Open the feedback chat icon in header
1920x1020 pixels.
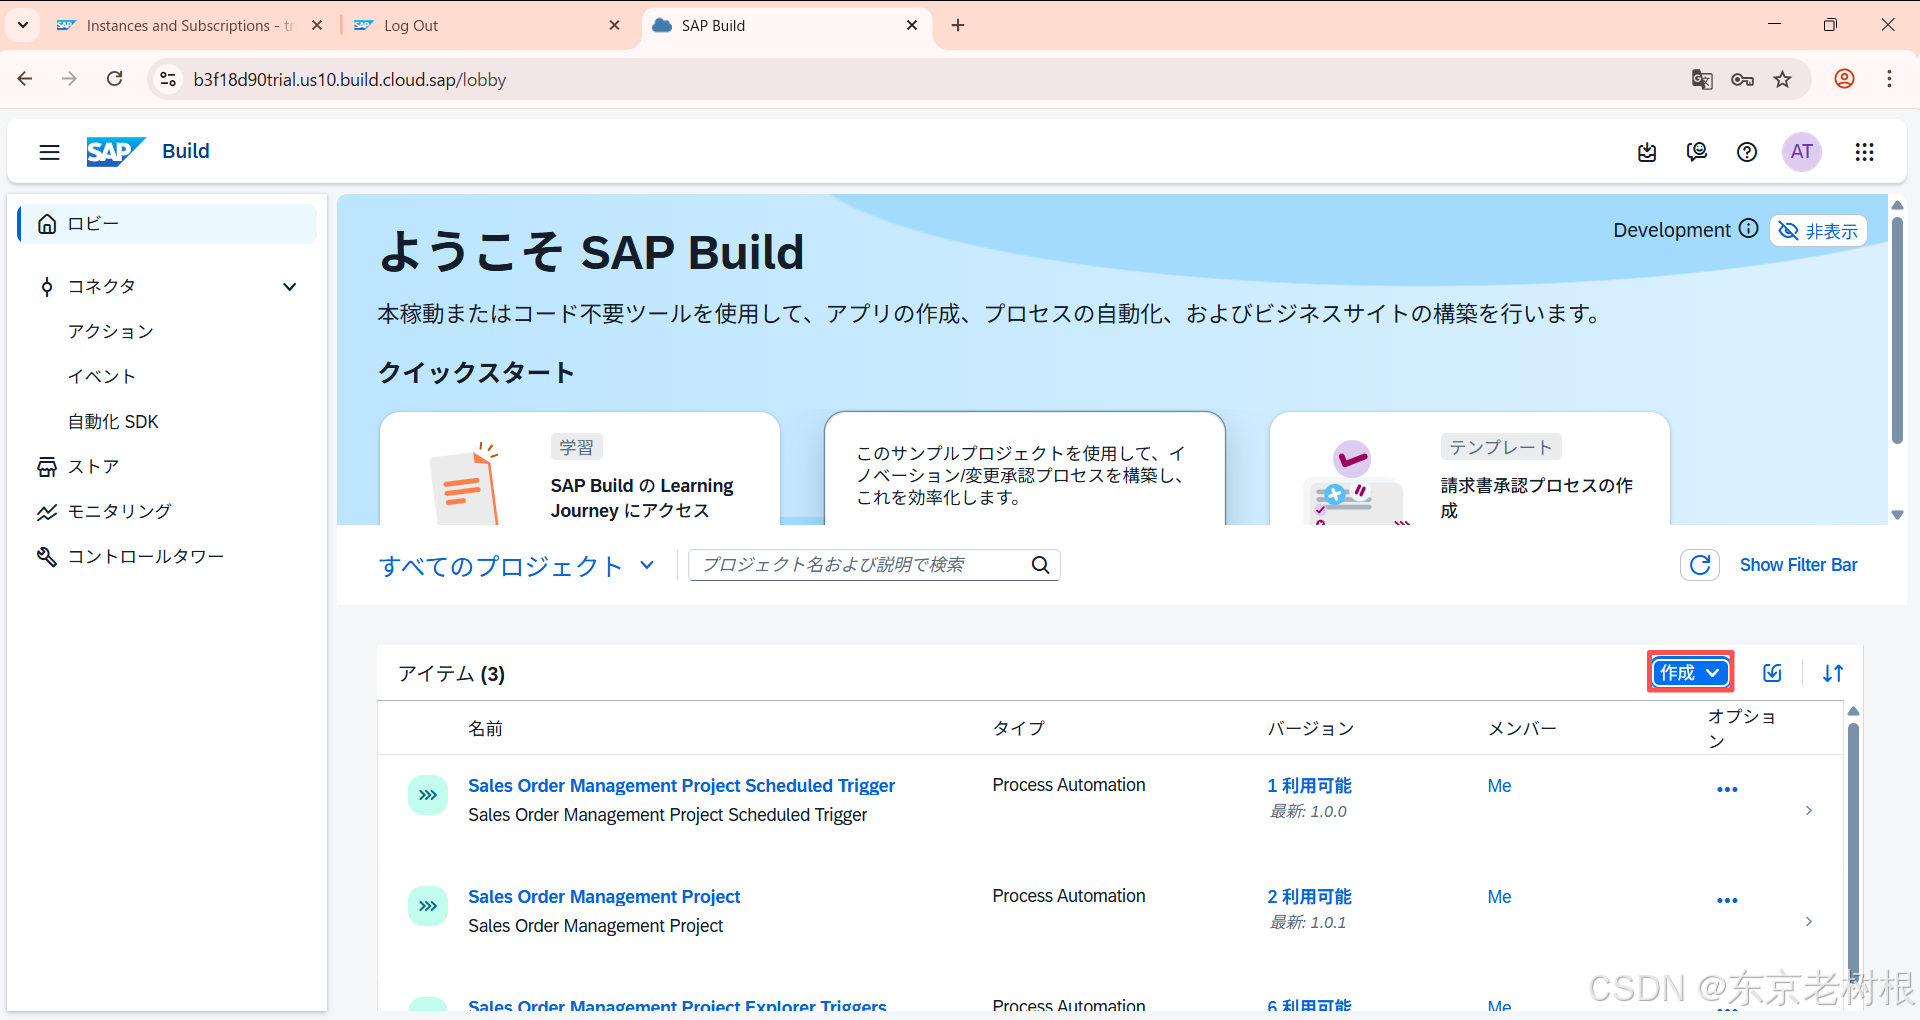1697,152
